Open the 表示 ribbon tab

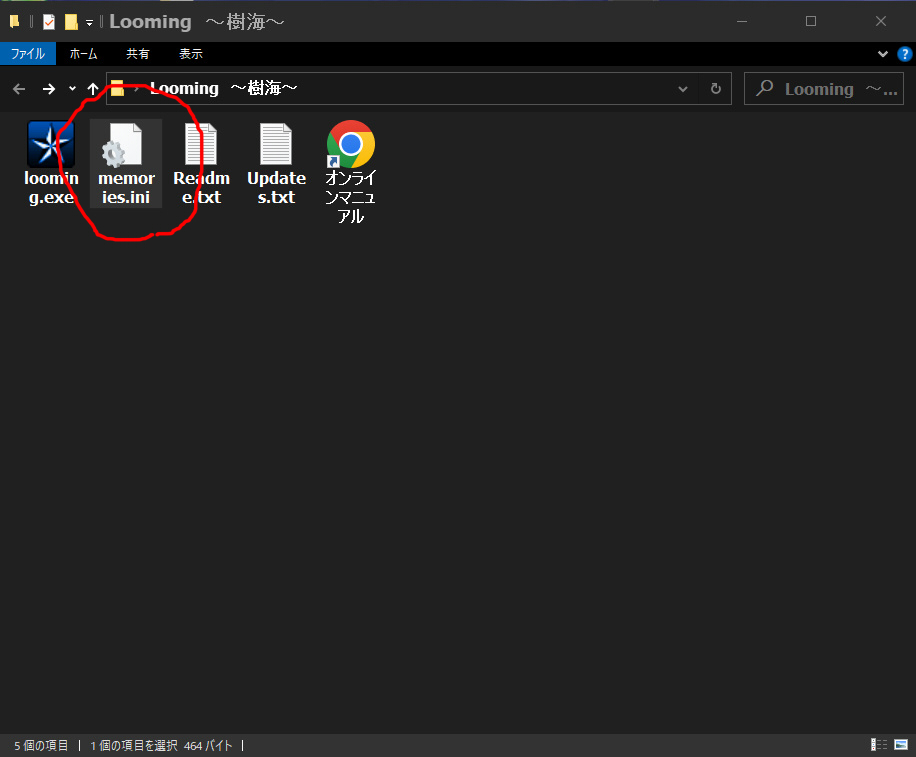point(190,54)
